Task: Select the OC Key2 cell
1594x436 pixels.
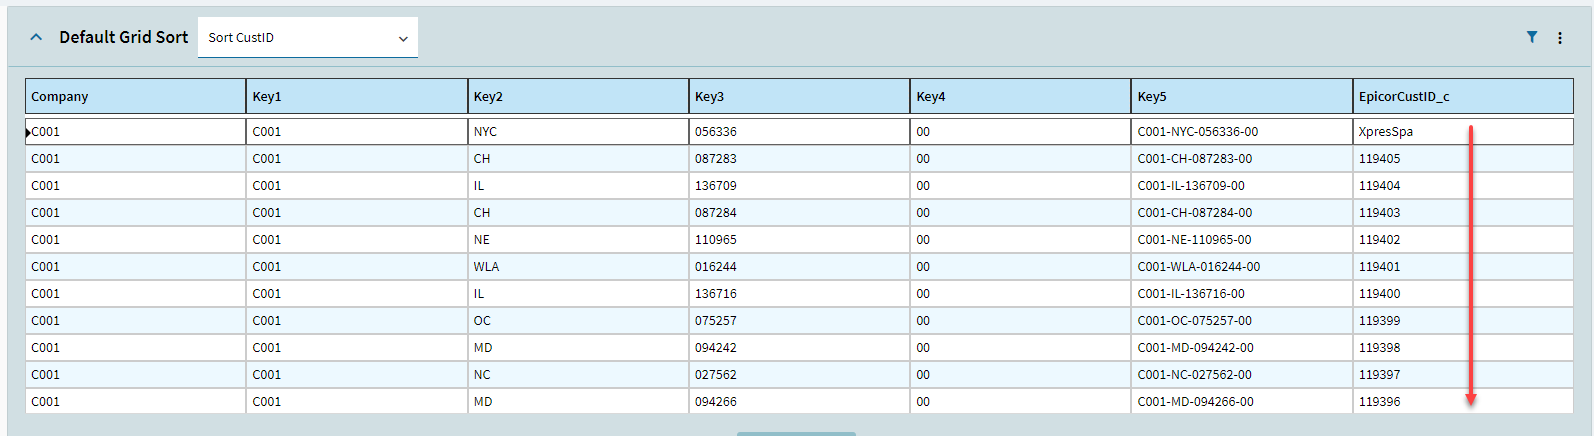Action: click(x=578, y=321)
